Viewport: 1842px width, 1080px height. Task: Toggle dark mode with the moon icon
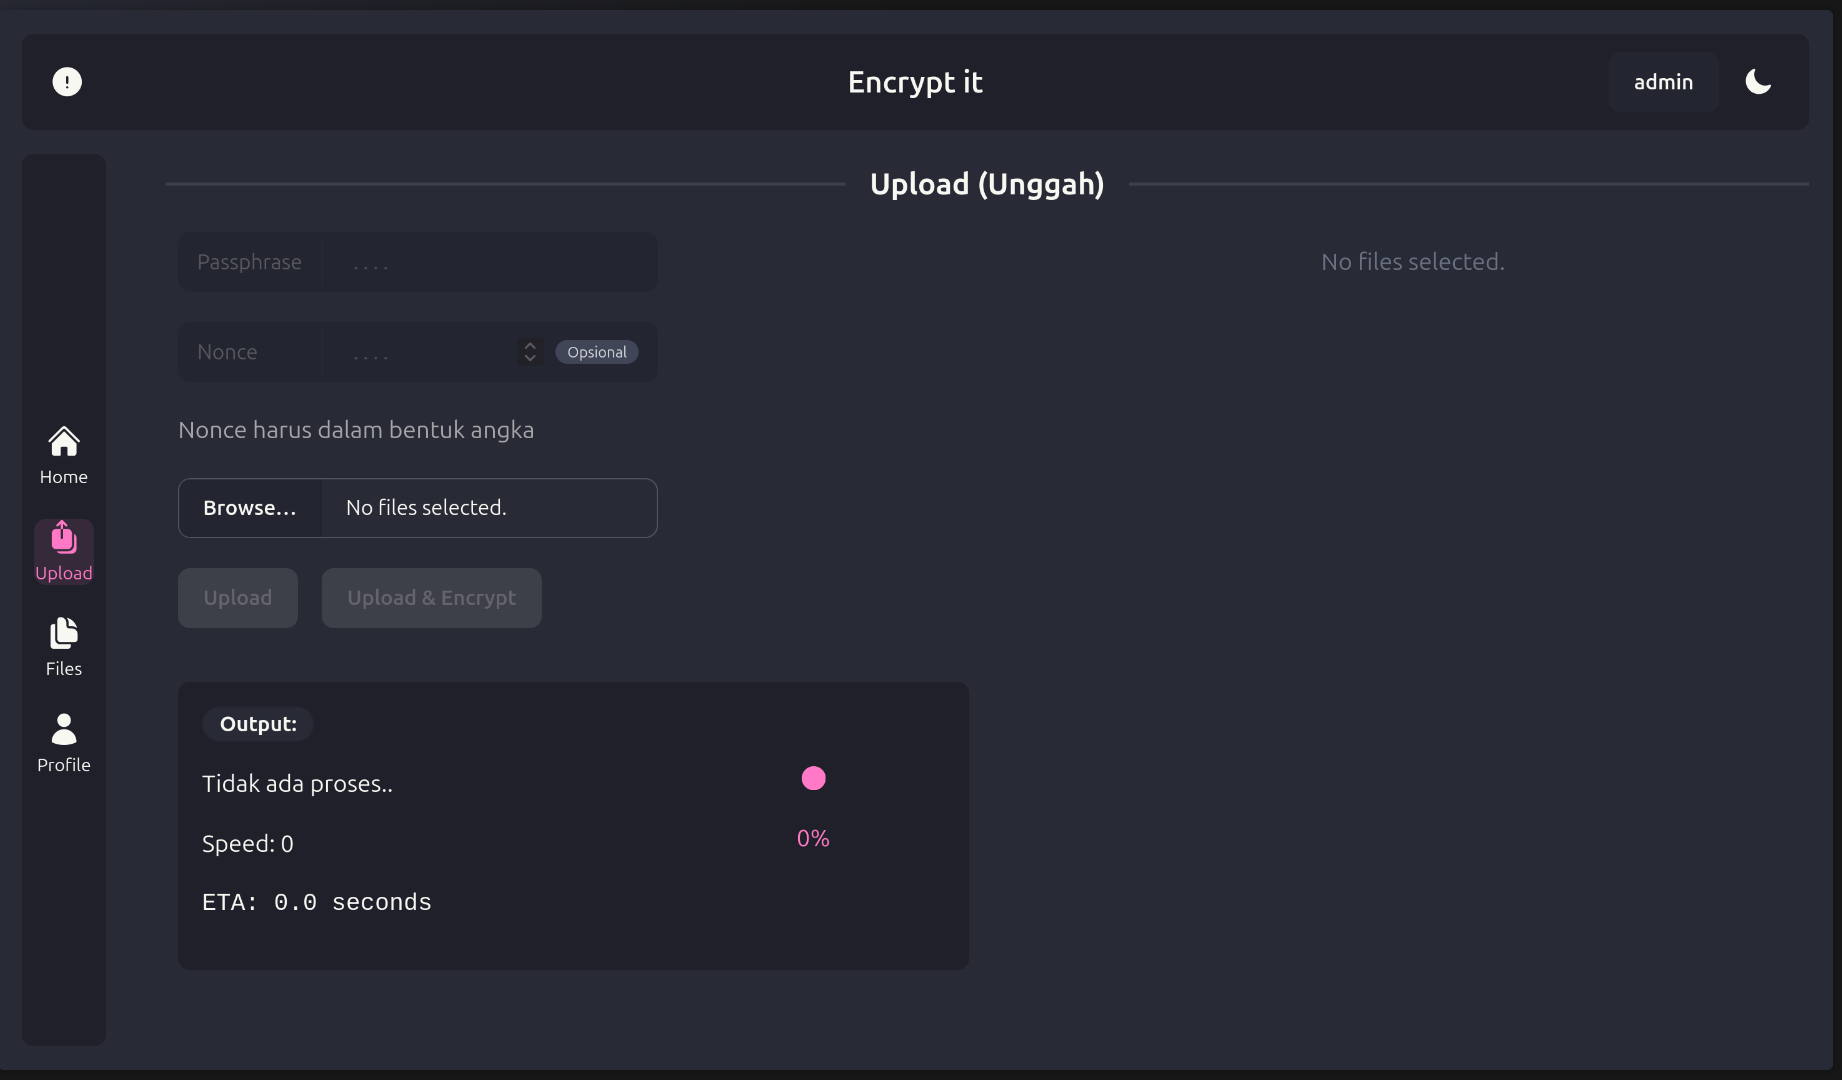[1758, 82]
